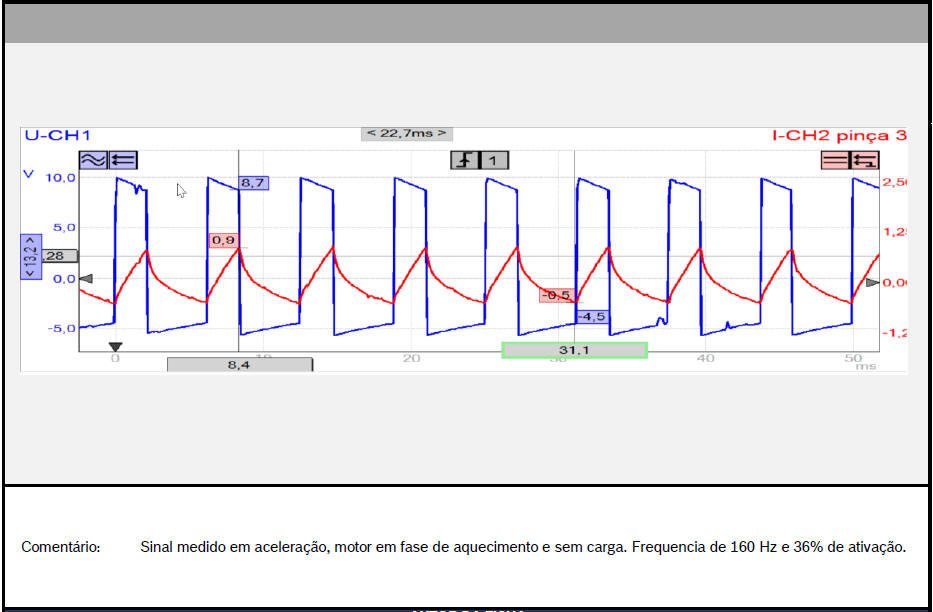Viewport: 933px width, 612px height.
Task: Click the CH2 zero-level marker on right axis
Action: tap(872, 283)
